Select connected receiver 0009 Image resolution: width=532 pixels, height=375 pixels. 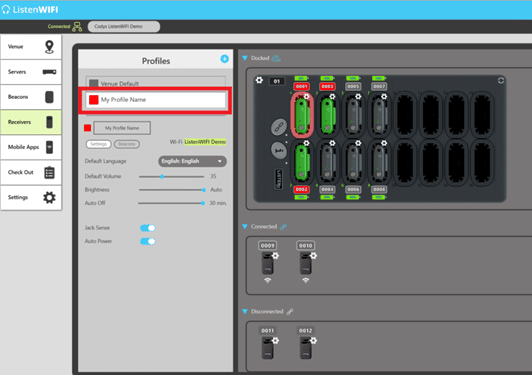[268, 263]
